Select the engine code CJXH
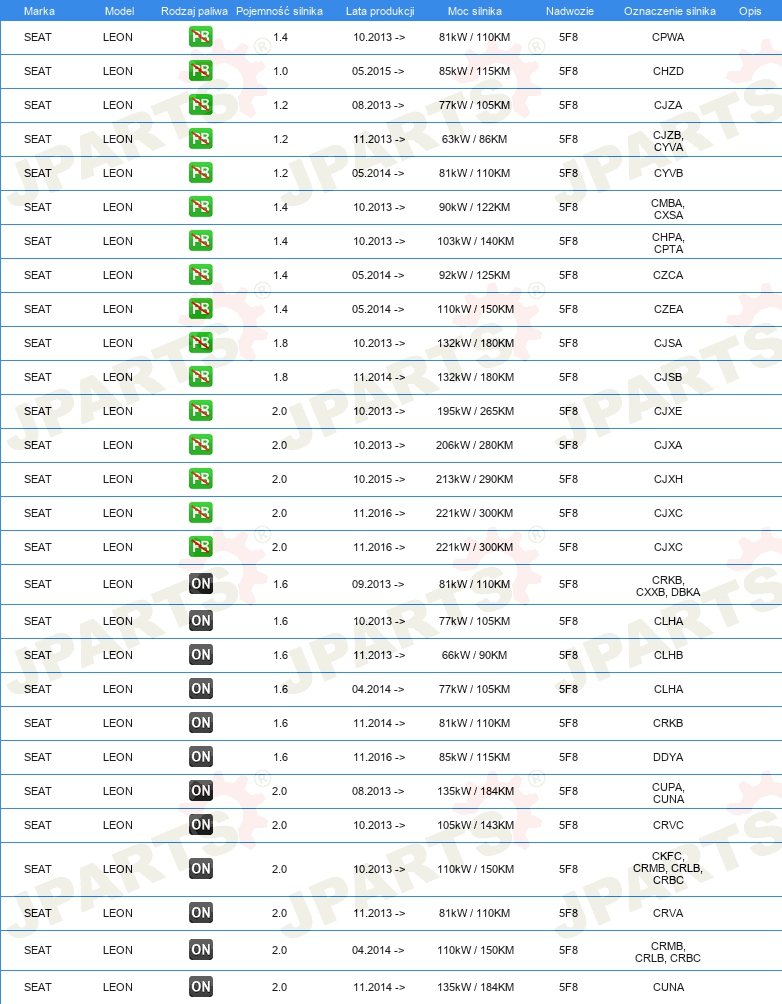782x1004 pixels. coord(668,478)
